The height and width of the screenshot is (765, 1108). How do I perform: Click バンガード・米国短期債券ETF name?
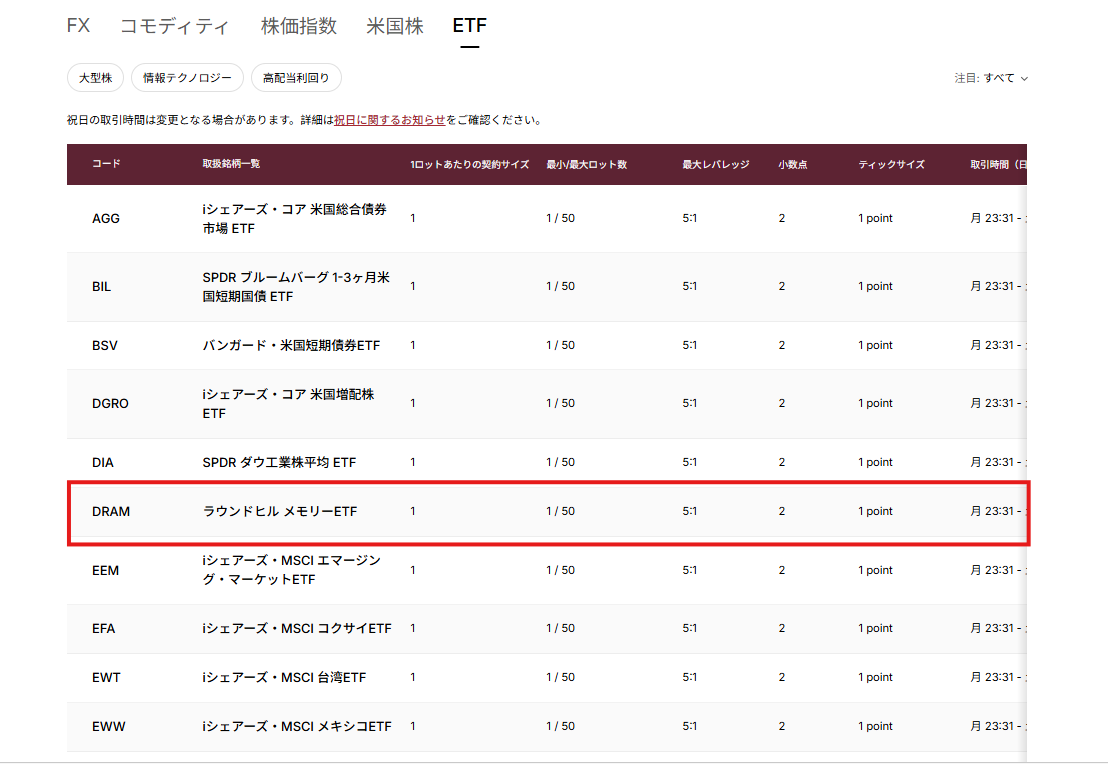(291, 345)
